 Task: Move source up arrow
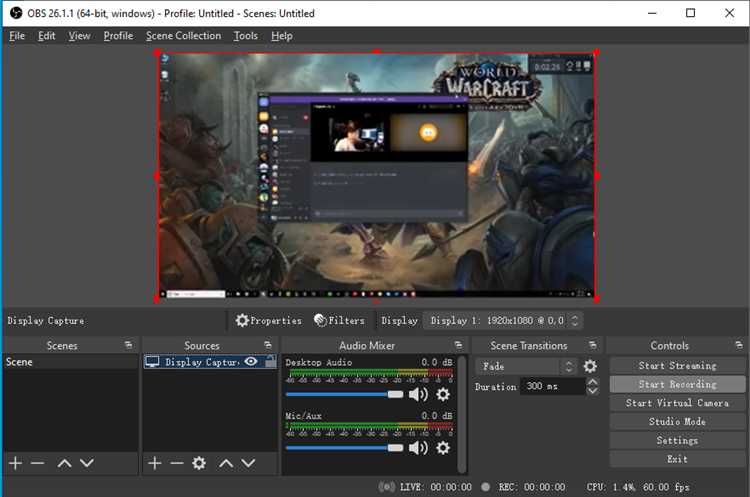pyautogui.click(x=226, y=463)
